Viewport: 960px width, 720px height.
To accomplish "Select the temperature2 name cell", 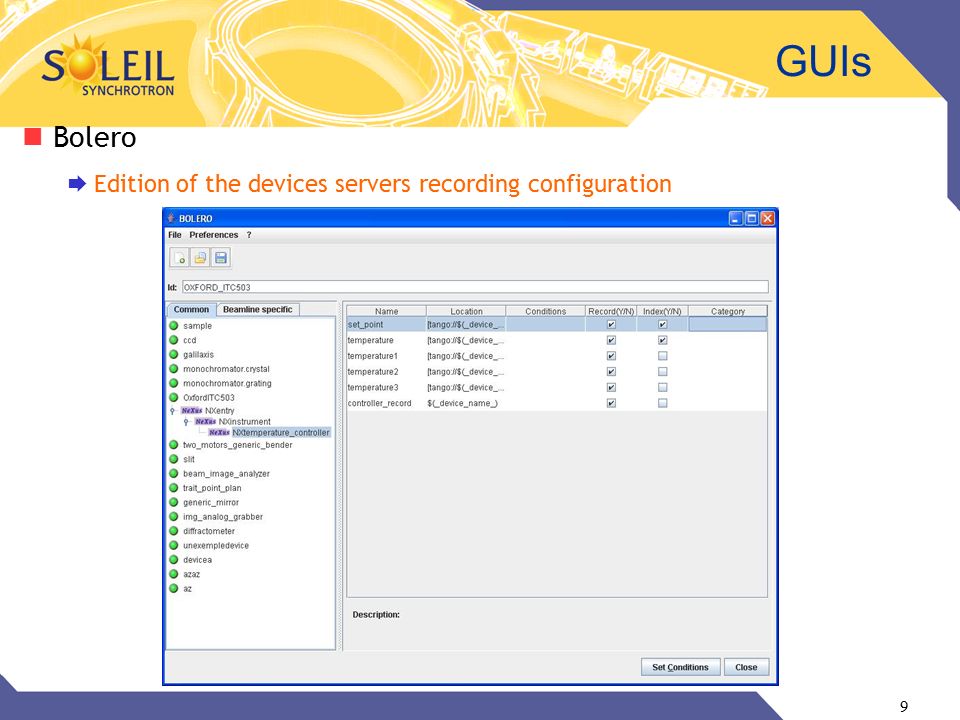I will (386, 372).
